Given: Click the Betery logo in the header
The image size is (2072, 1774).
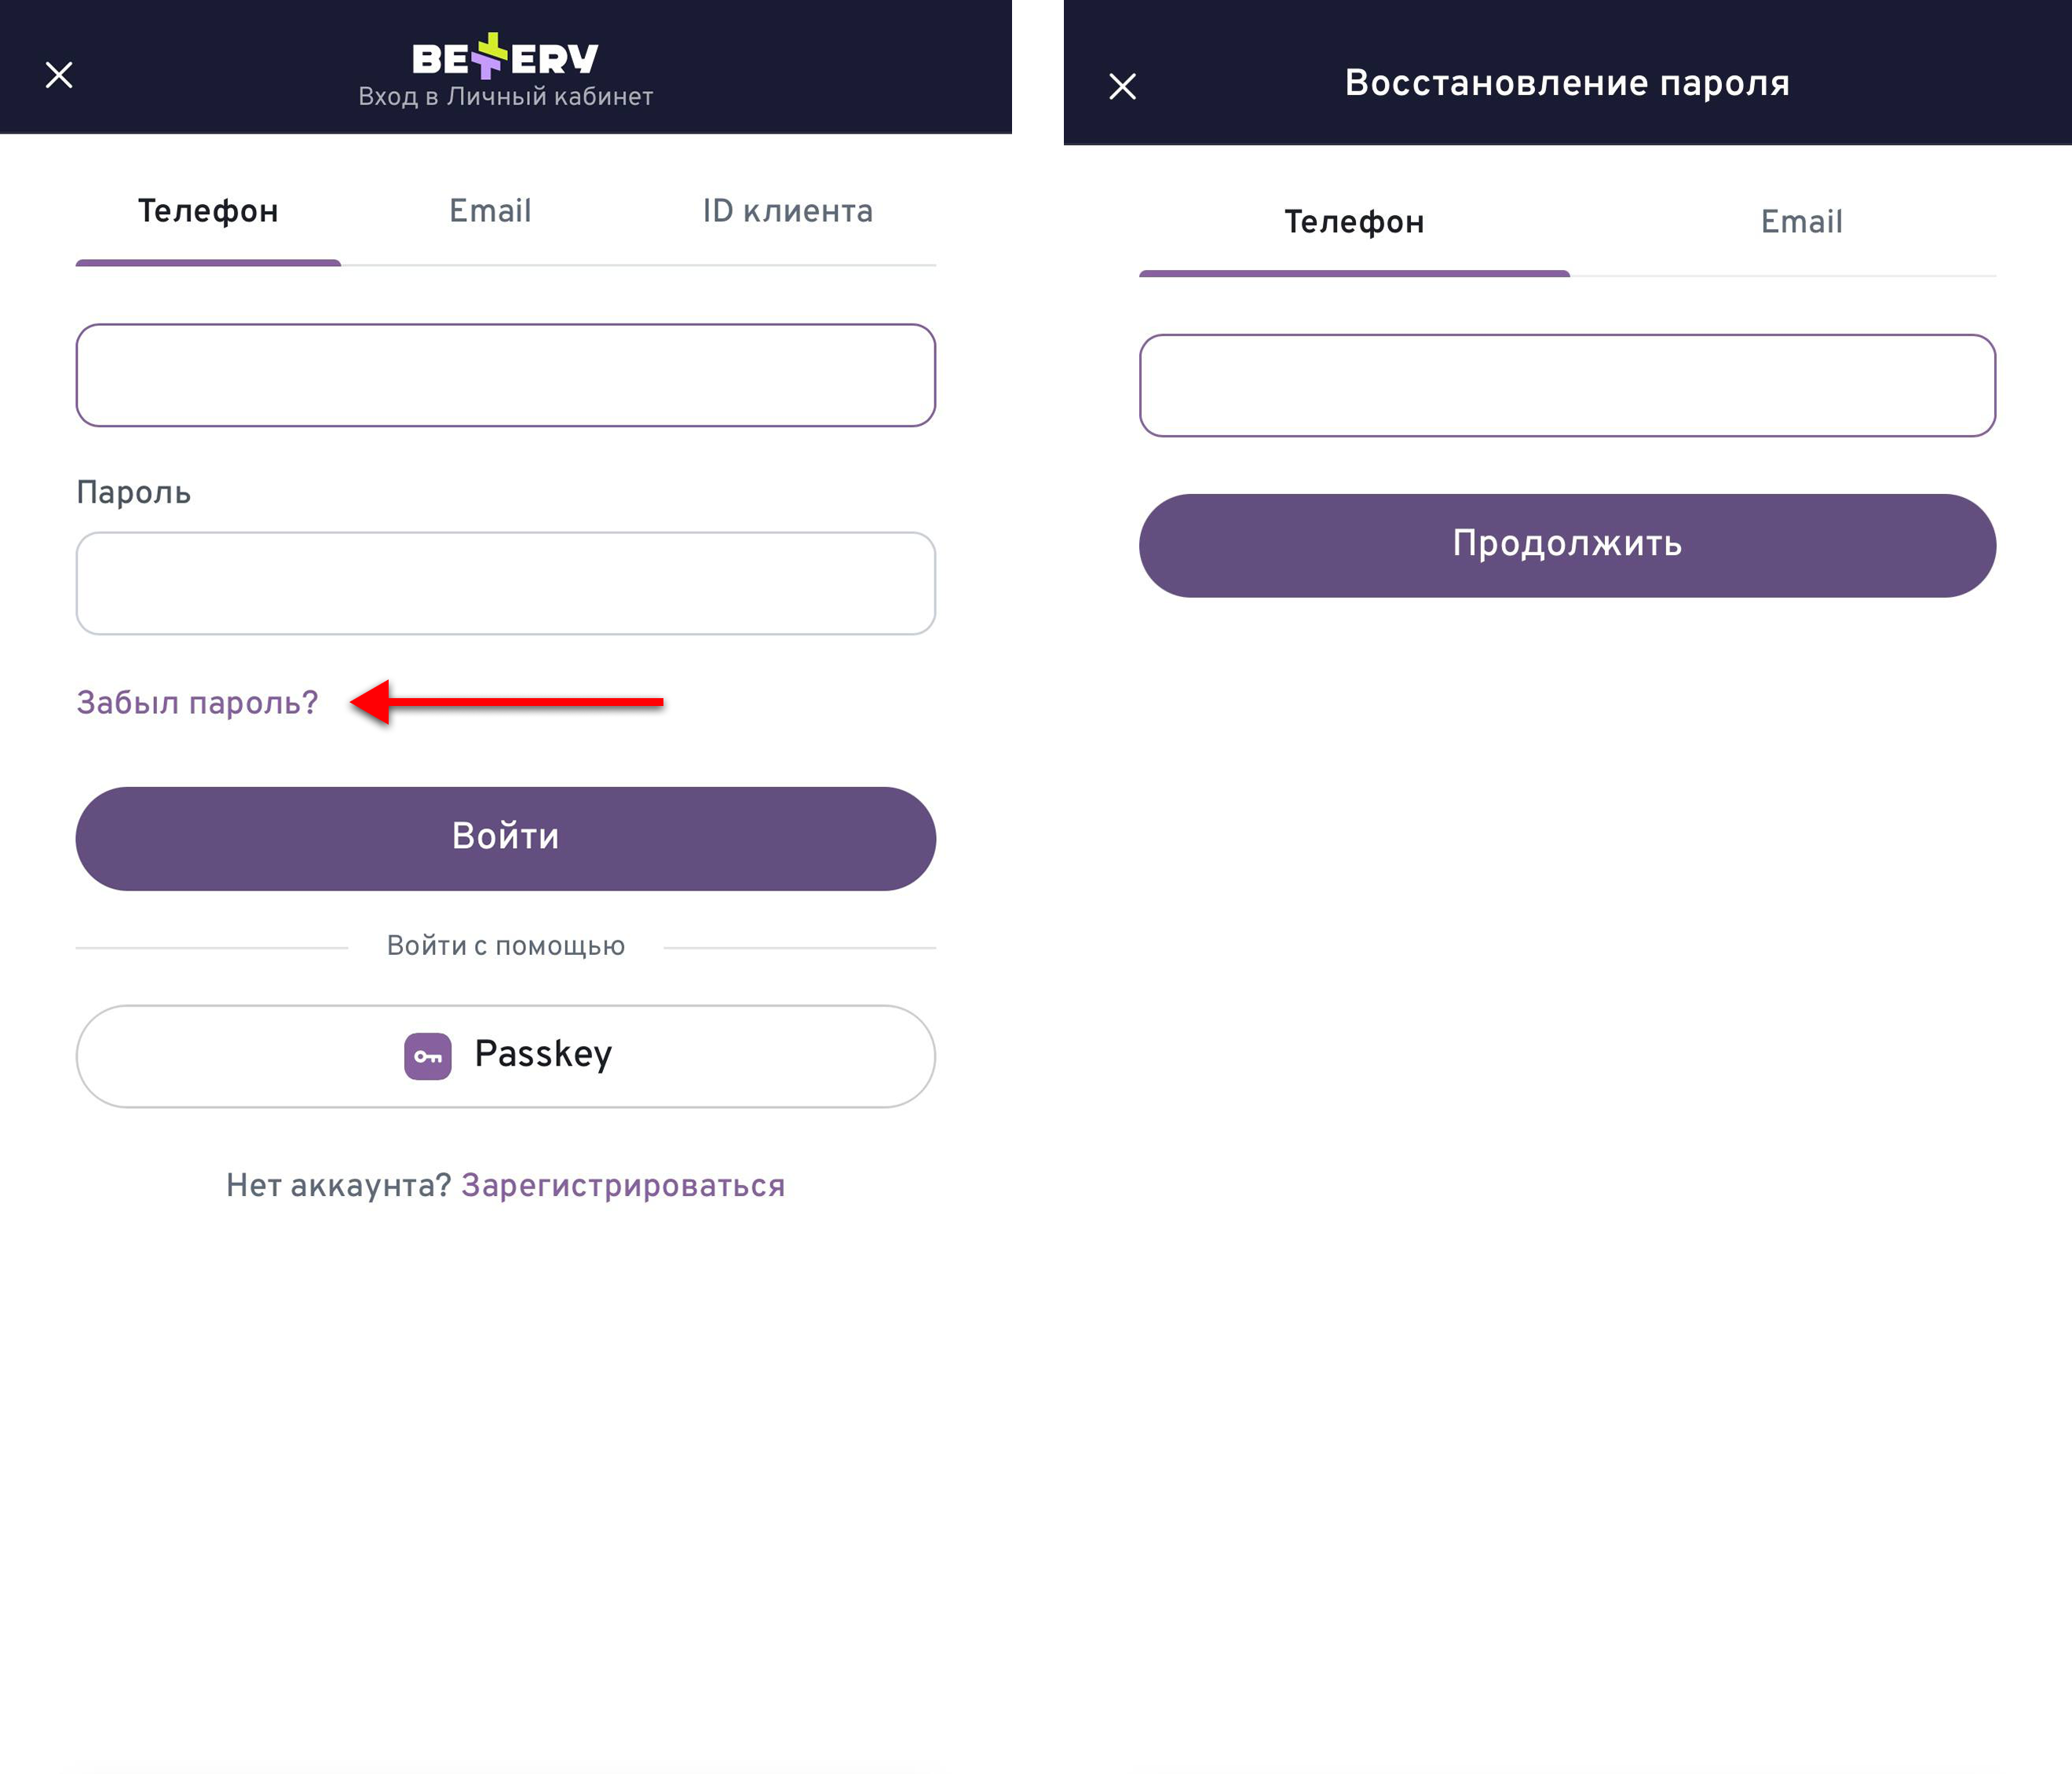Looking at the screenshot, I should (x=505, y=57).
